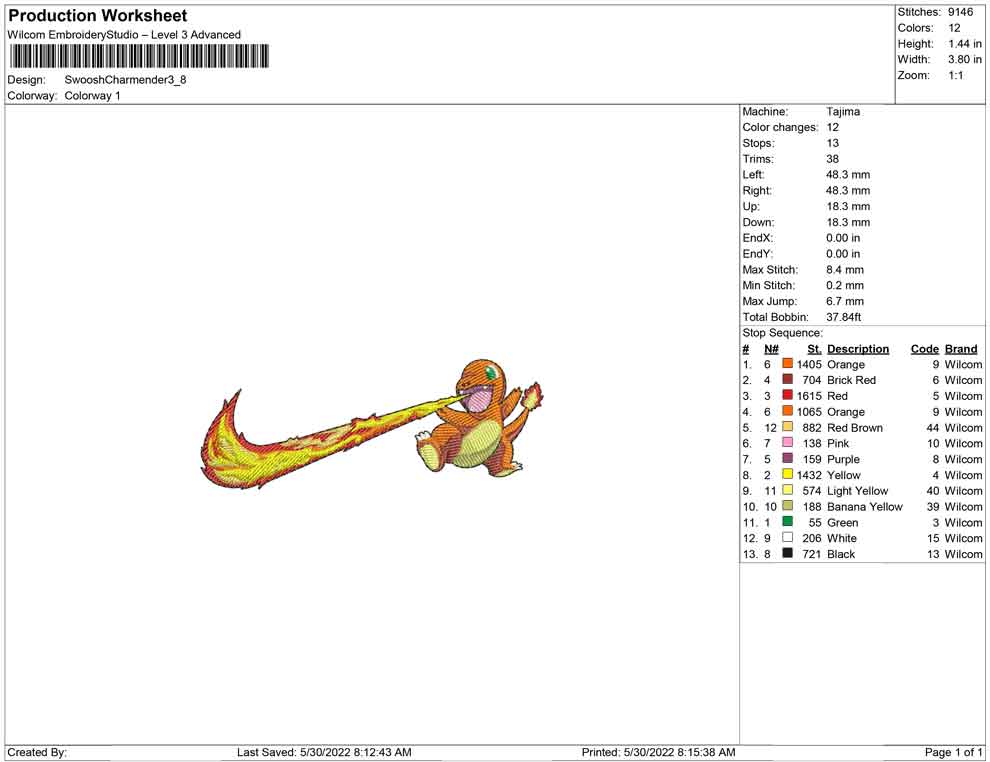Click the Description column header
Image resolution: width=990 pixels, height=762 pixels.
click(858, 348)
